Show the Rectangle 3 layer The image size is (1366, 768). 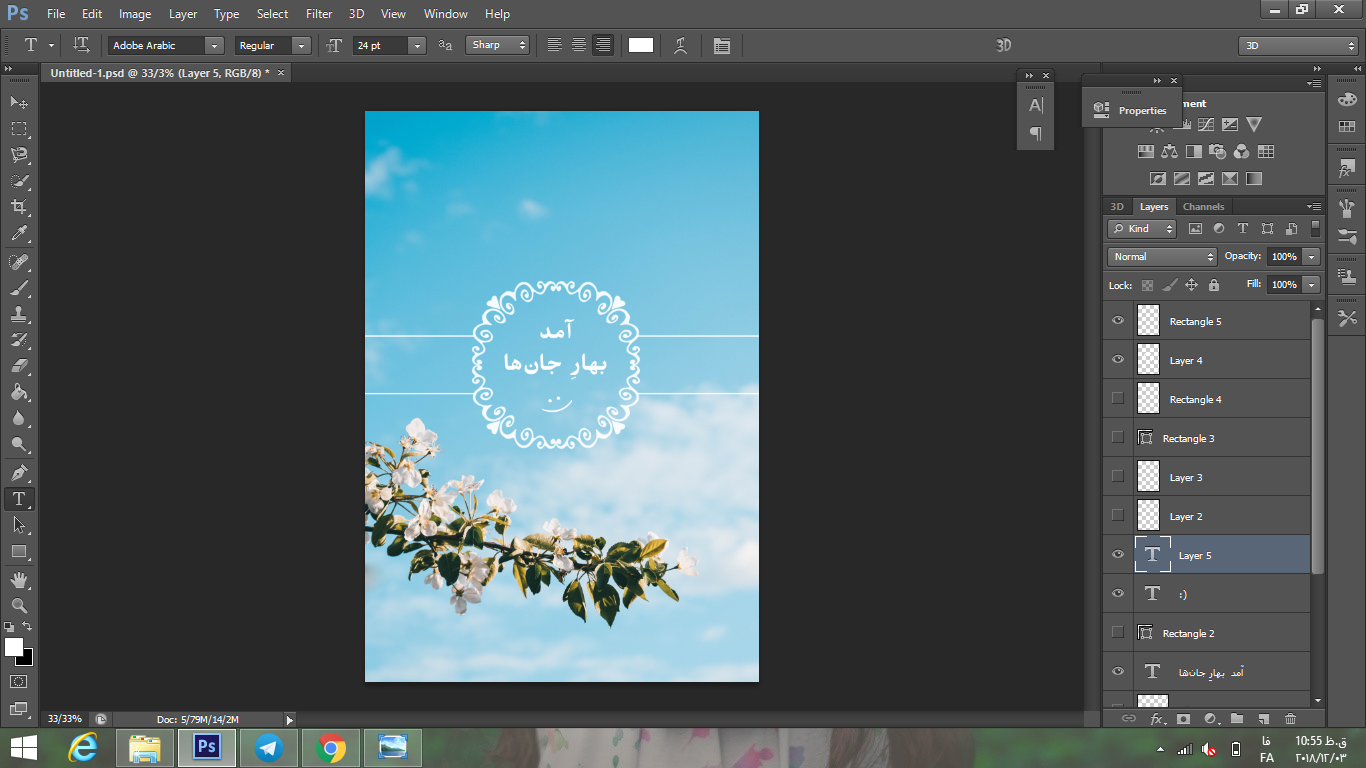pos(1118,437)
